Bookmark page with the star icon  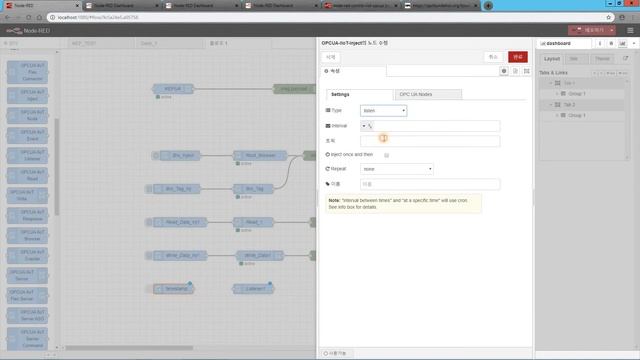609,18
